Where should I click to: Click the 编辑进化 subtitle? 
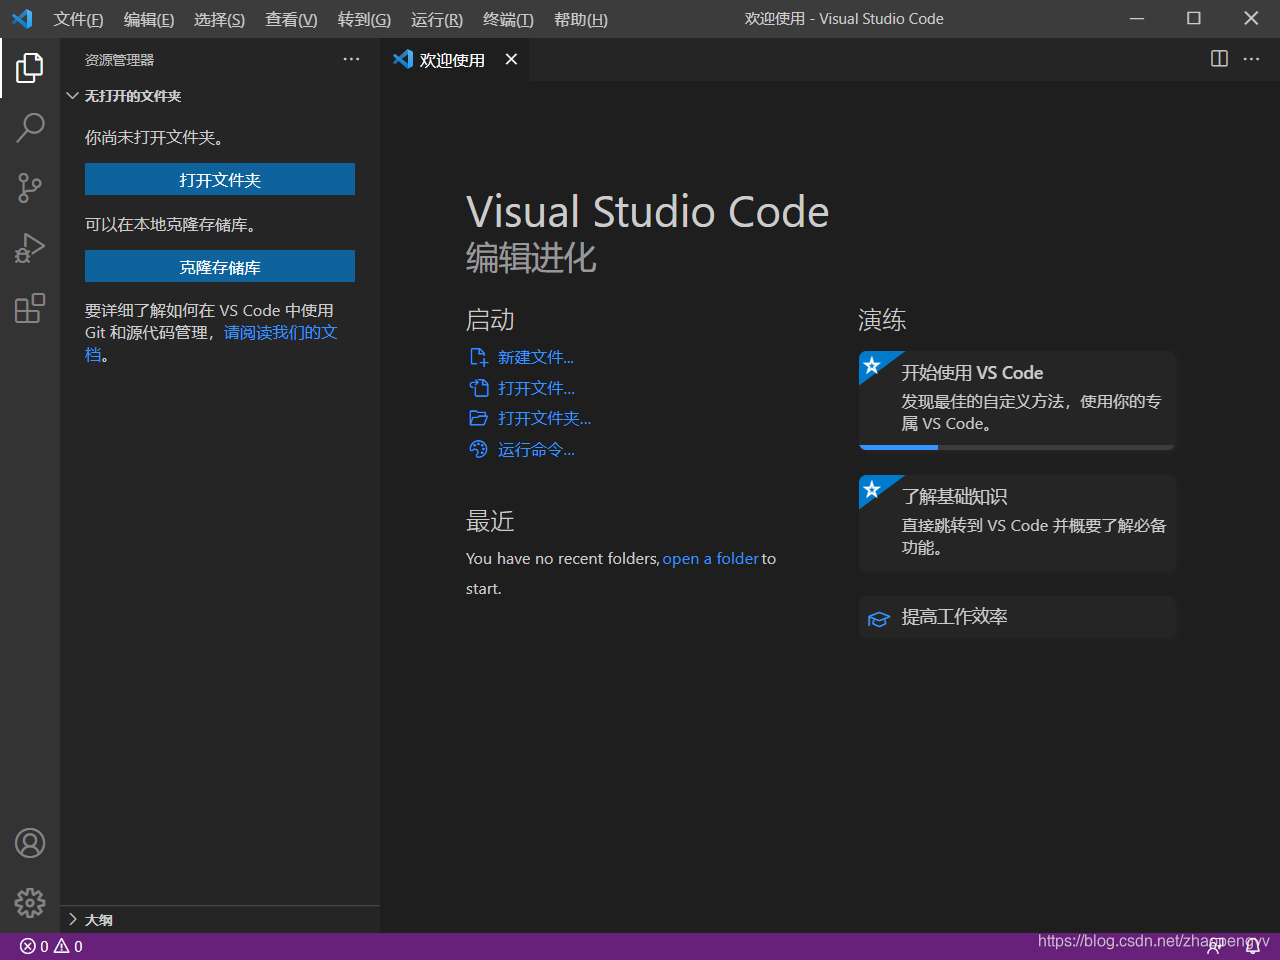tap(531, 258)
